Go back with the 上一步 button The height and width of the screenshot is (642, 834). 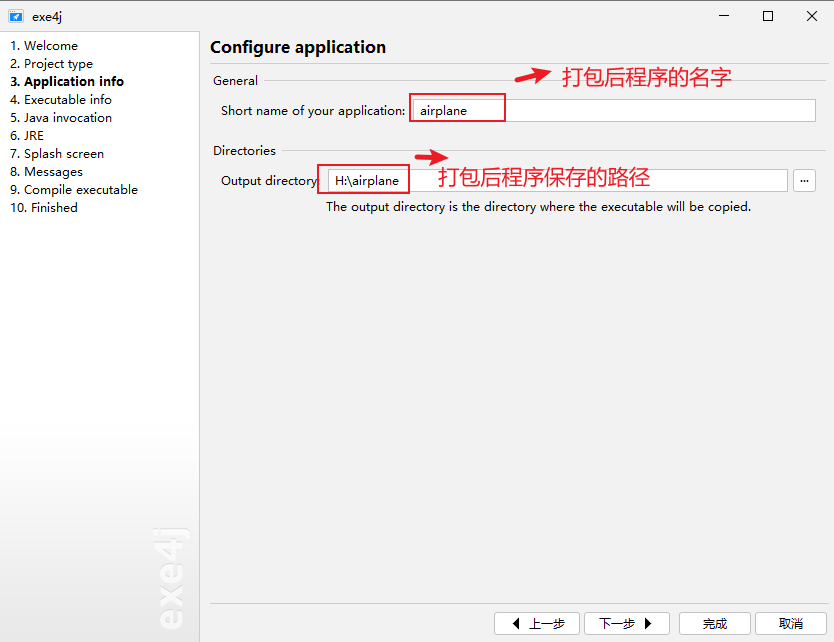click(537, 623)
